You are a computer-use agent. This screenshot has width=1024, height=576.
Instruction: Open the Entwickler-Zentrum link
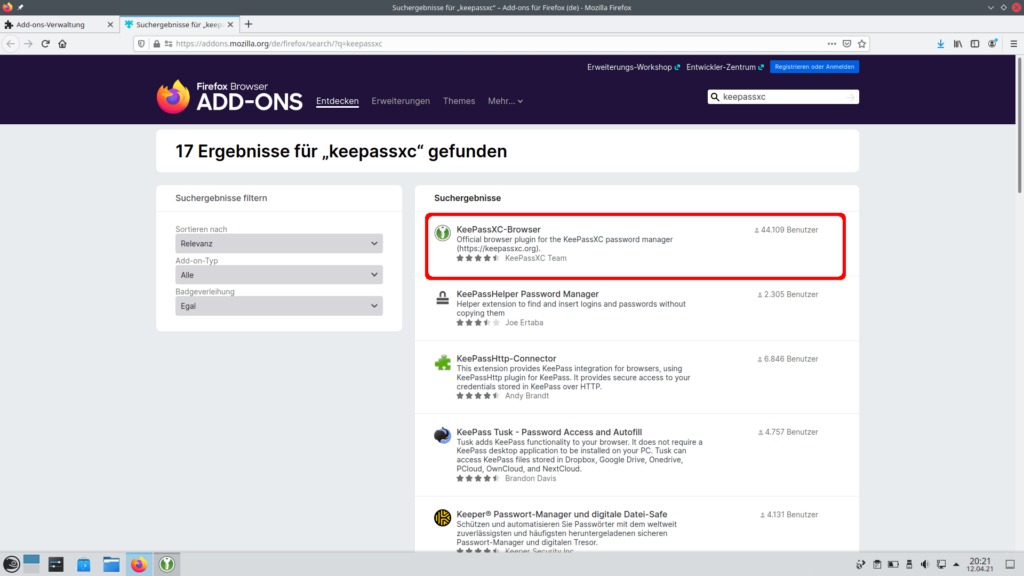[724, 67]
